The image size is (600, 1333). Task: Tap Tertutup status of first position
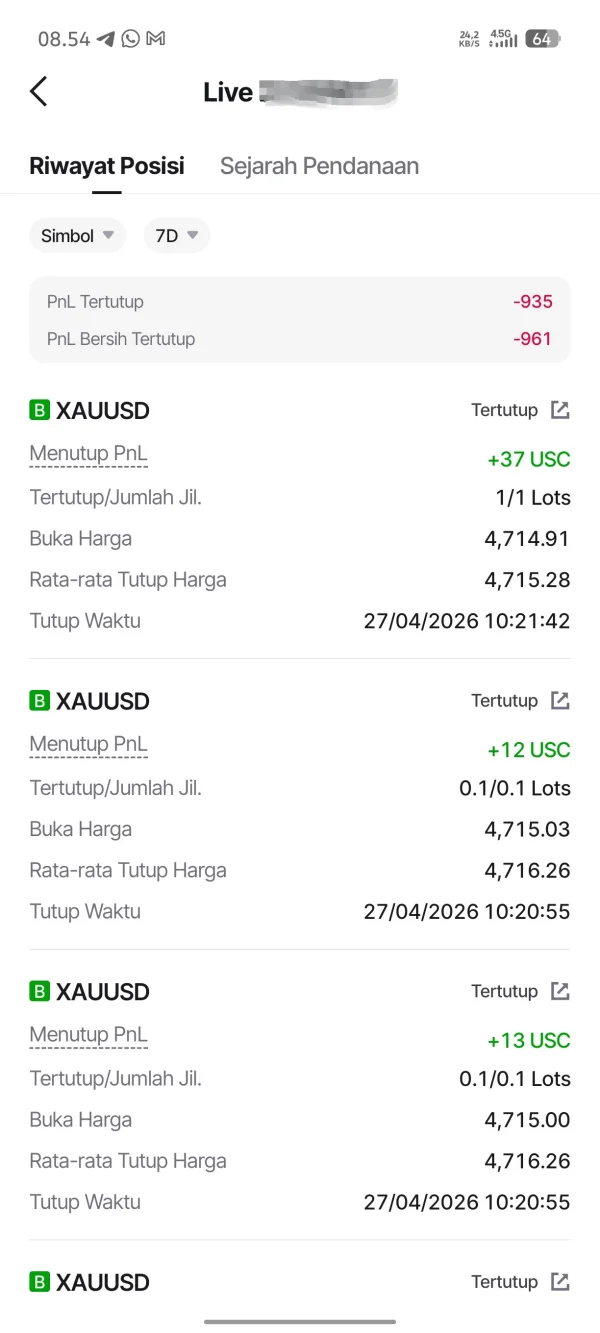tap(504, 410)
